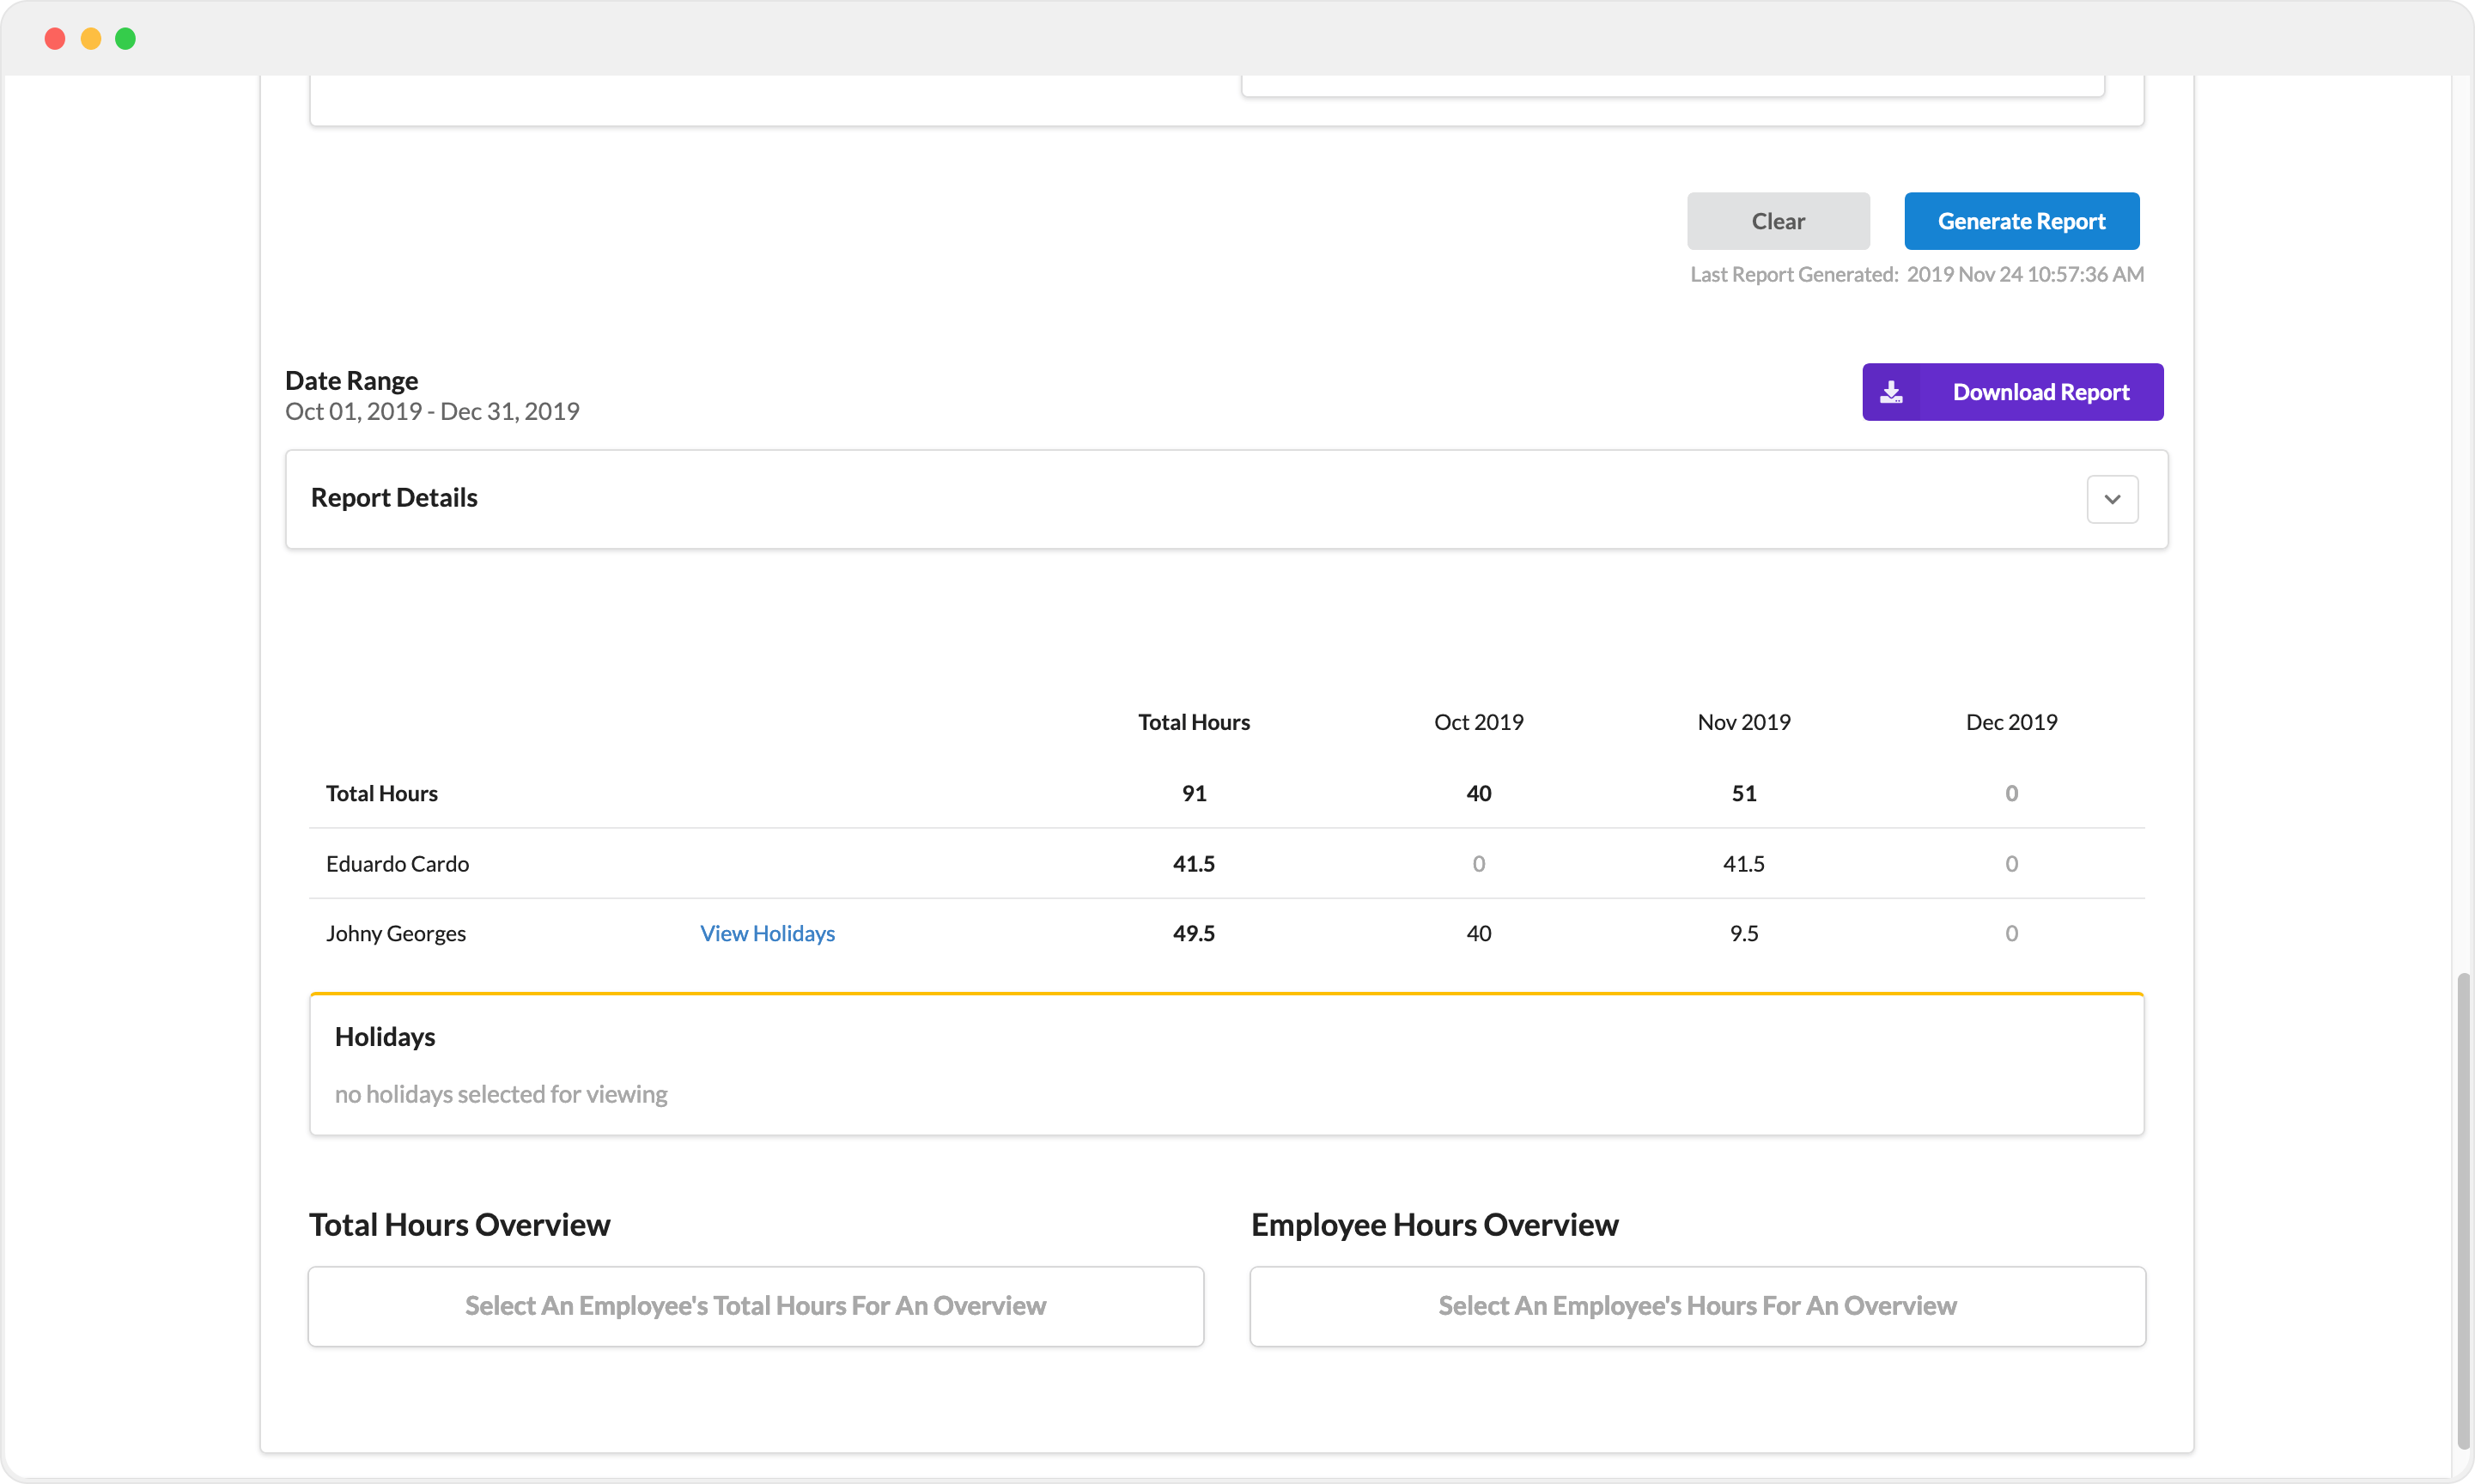Click the Clear button

1778,221
